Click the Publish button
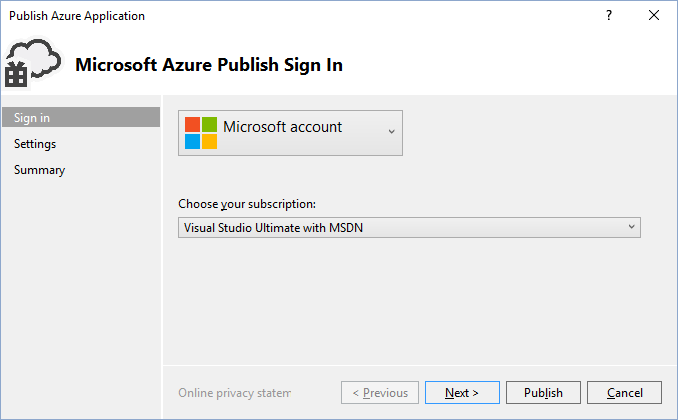Image resolution: width=678 pixels, height=420 pixels. [x=543, y=393]
